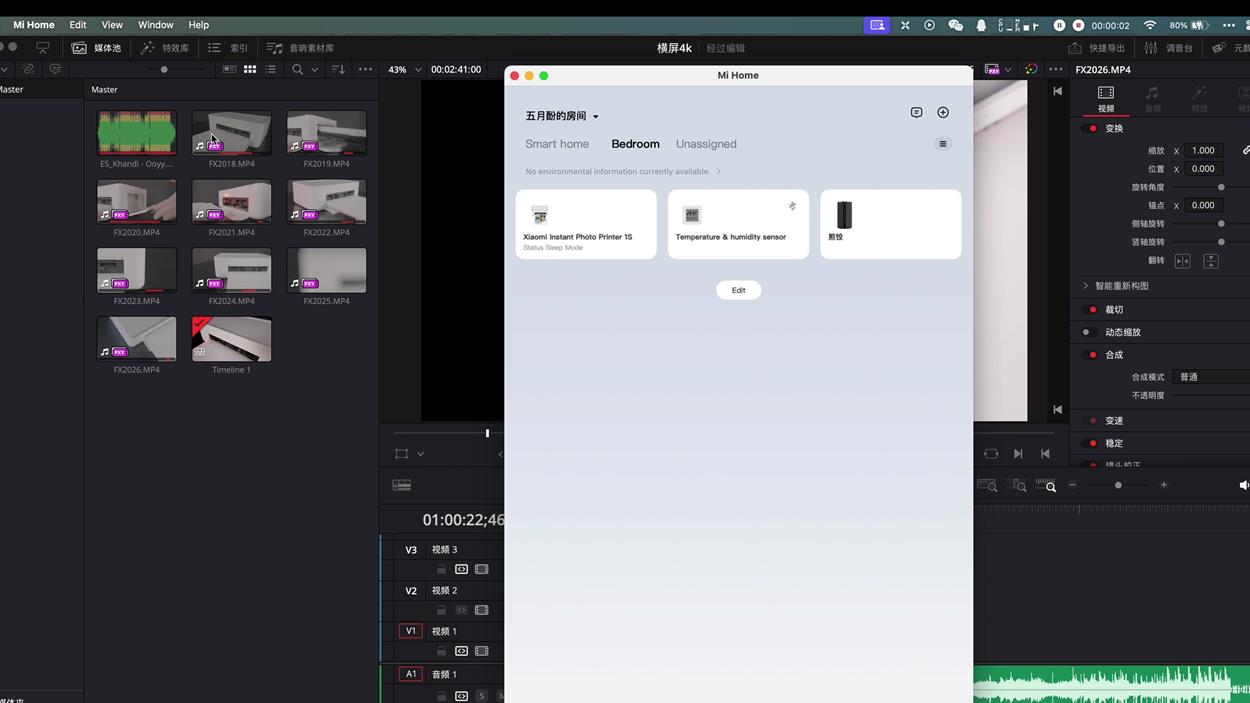Open the media pool sort icon
Viewport: 1250px width, 703px height.
pyautogui.click(x=338, y=69)
